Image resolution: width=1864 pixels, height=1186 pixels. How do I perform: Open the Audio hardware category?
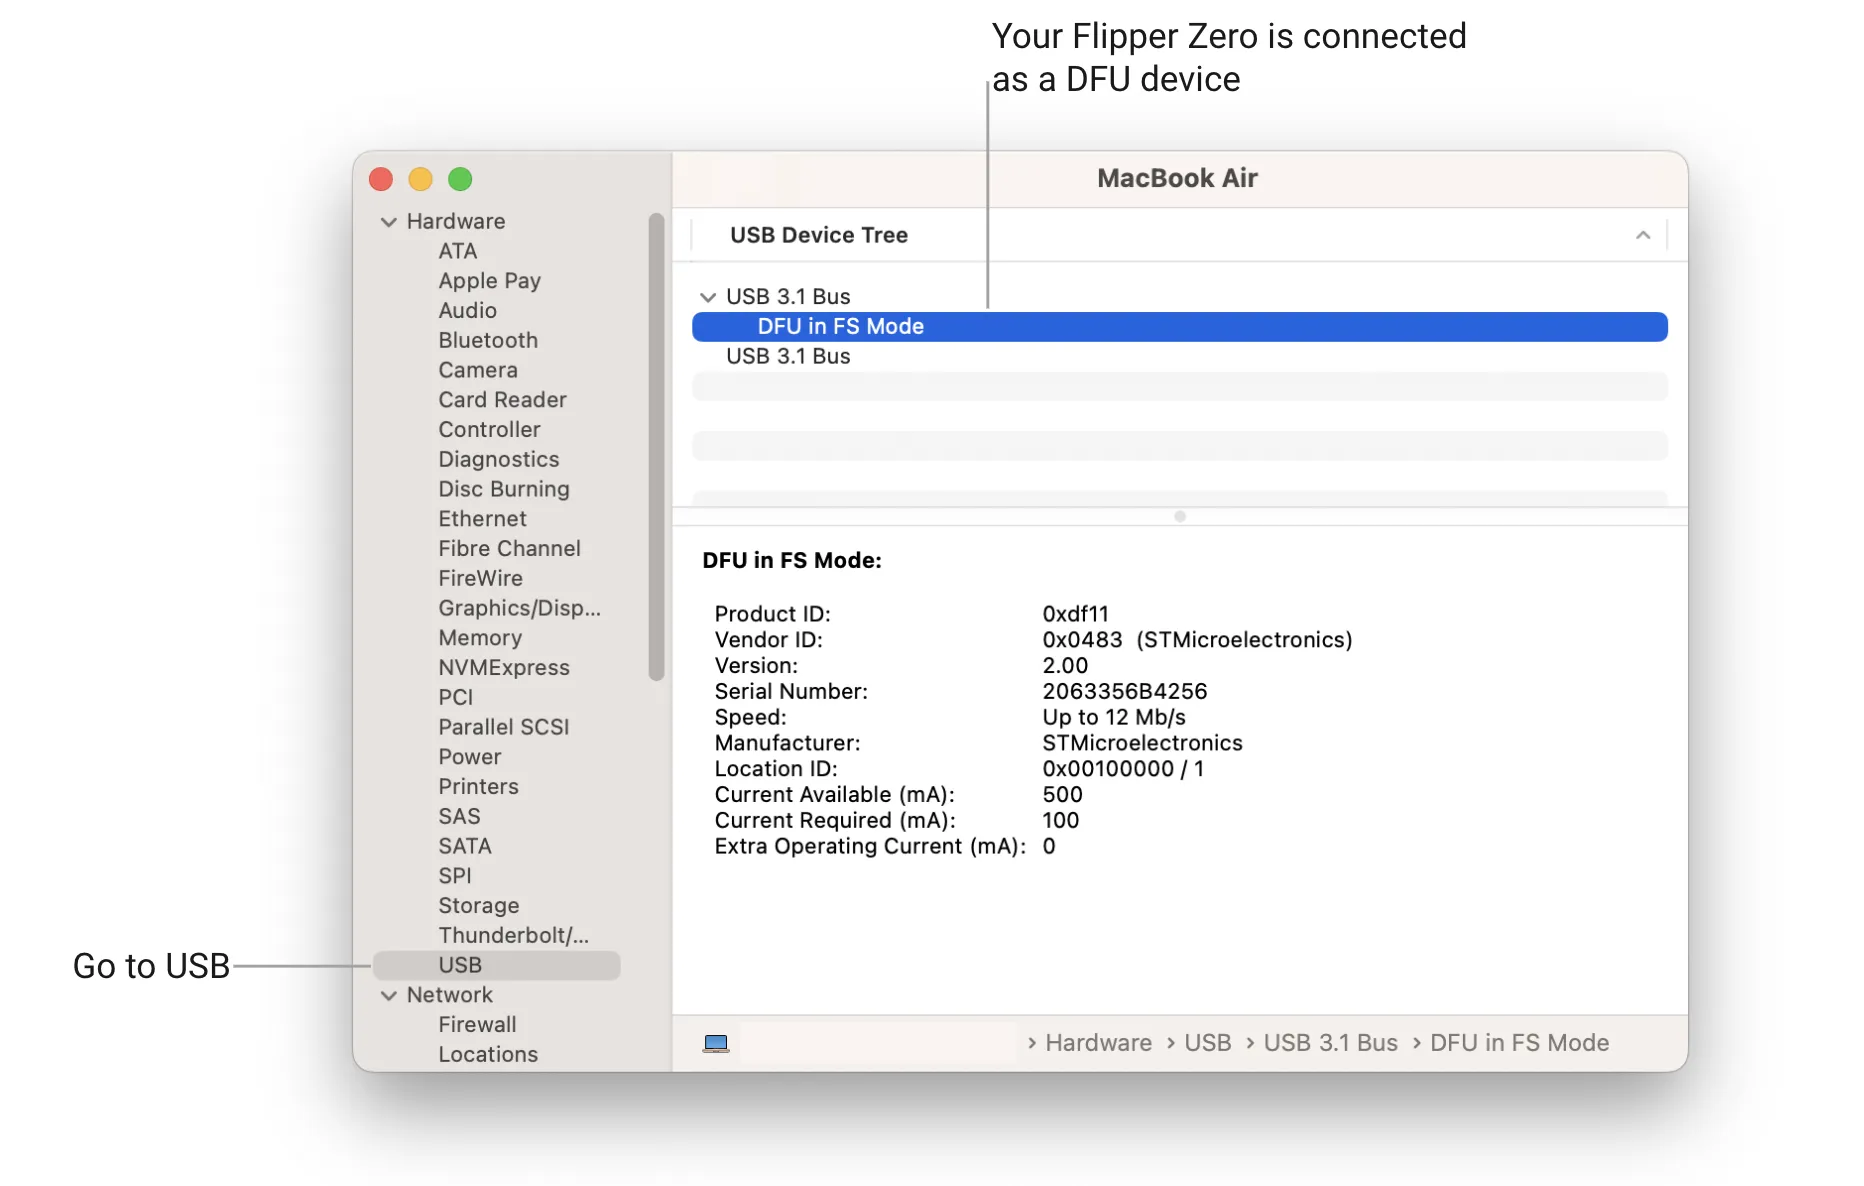pyautogui.click(x=468, y=311)
